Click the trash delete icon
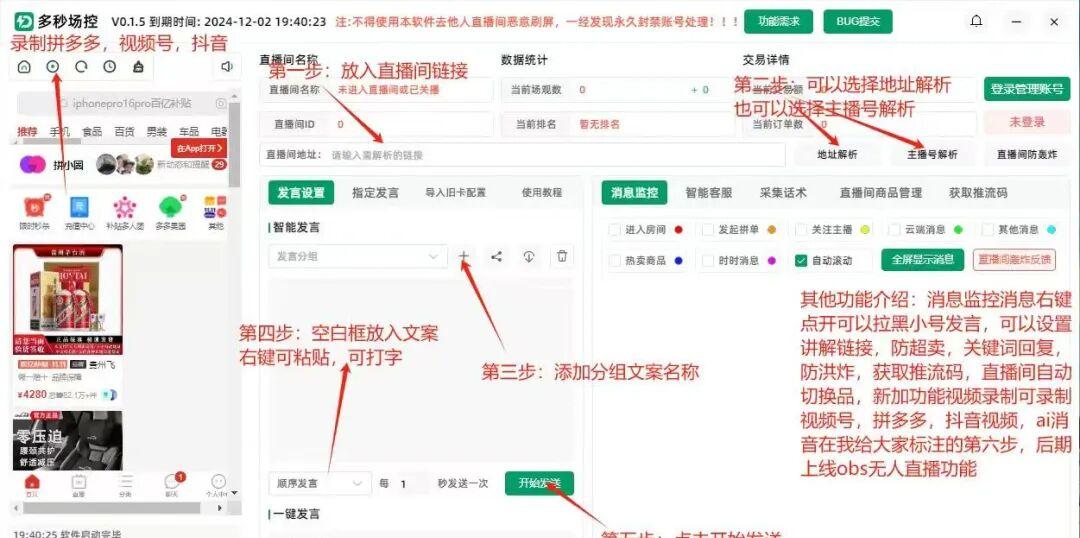Image resolution: width=1080 pixels, height=538 pixels. tap(562, 256)
